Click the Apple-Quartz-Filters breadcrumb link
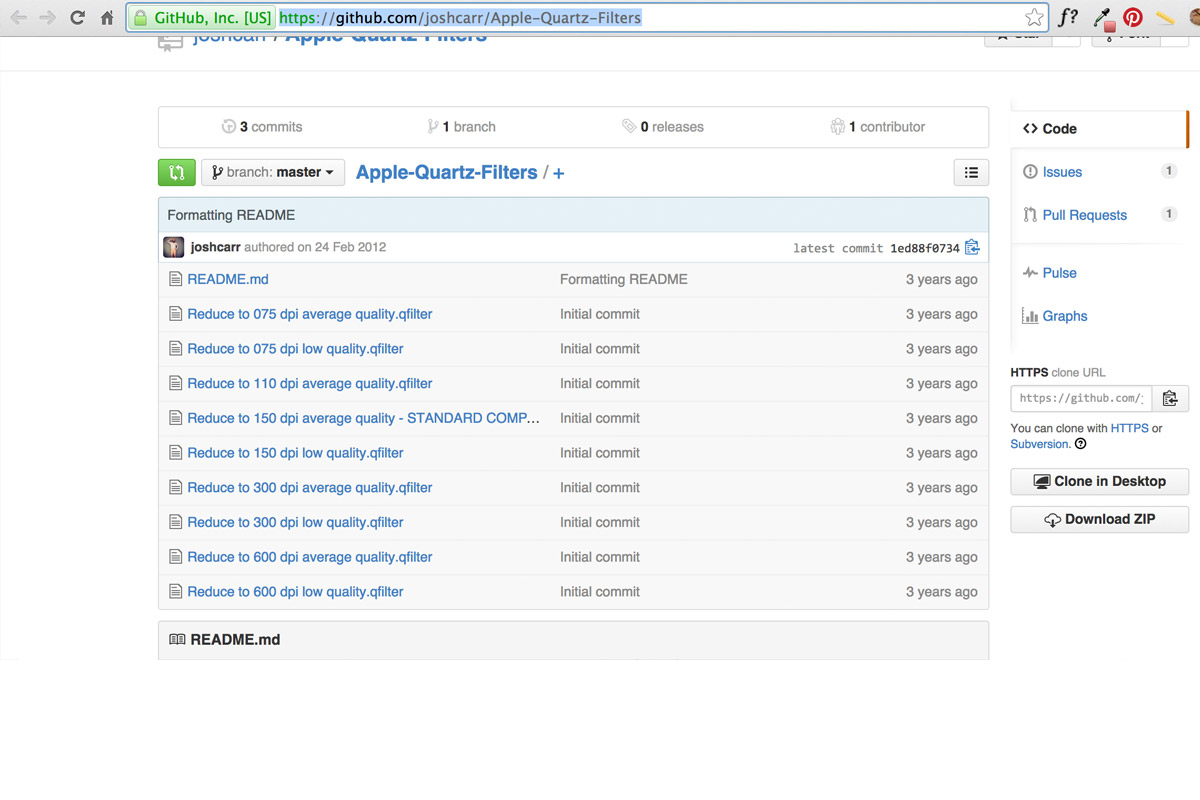The width and height of the screenshot is (1200, 800). tap(447, 172)
